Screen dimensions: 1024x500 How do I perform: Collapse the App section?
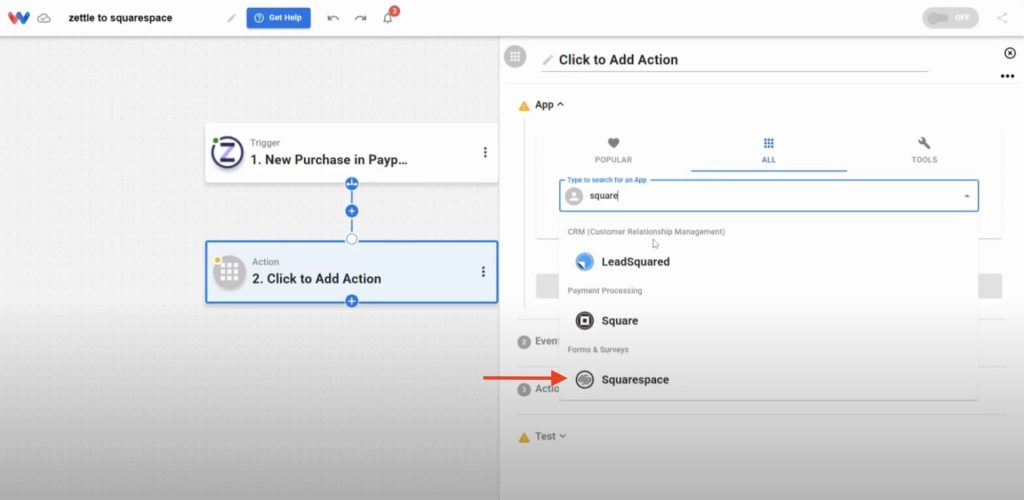pyautogui.click(x=549, y=105)
